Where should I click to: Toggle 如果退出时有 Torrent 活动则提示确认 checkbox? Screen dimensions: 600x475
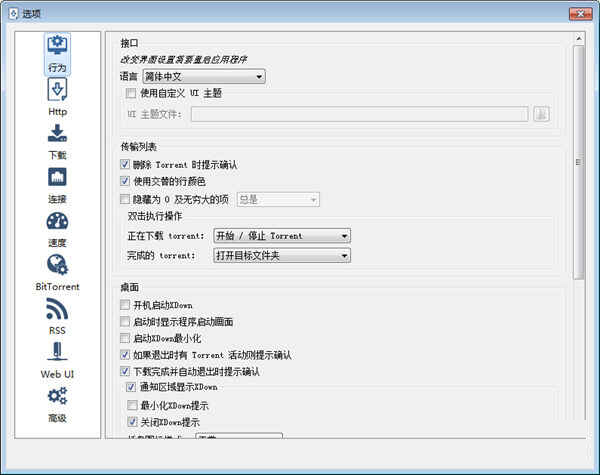pos(125,355)
